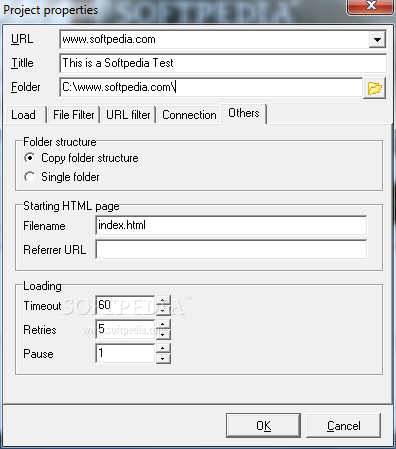Switch to the Connection tab
Image resolution: width=396 pixels, height=449 pixels.
(189, 115)
